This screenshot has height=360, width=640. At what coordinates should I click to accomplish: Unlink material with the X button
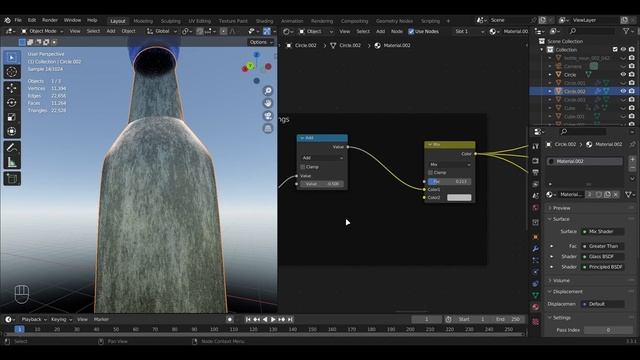tap(616, 195)
